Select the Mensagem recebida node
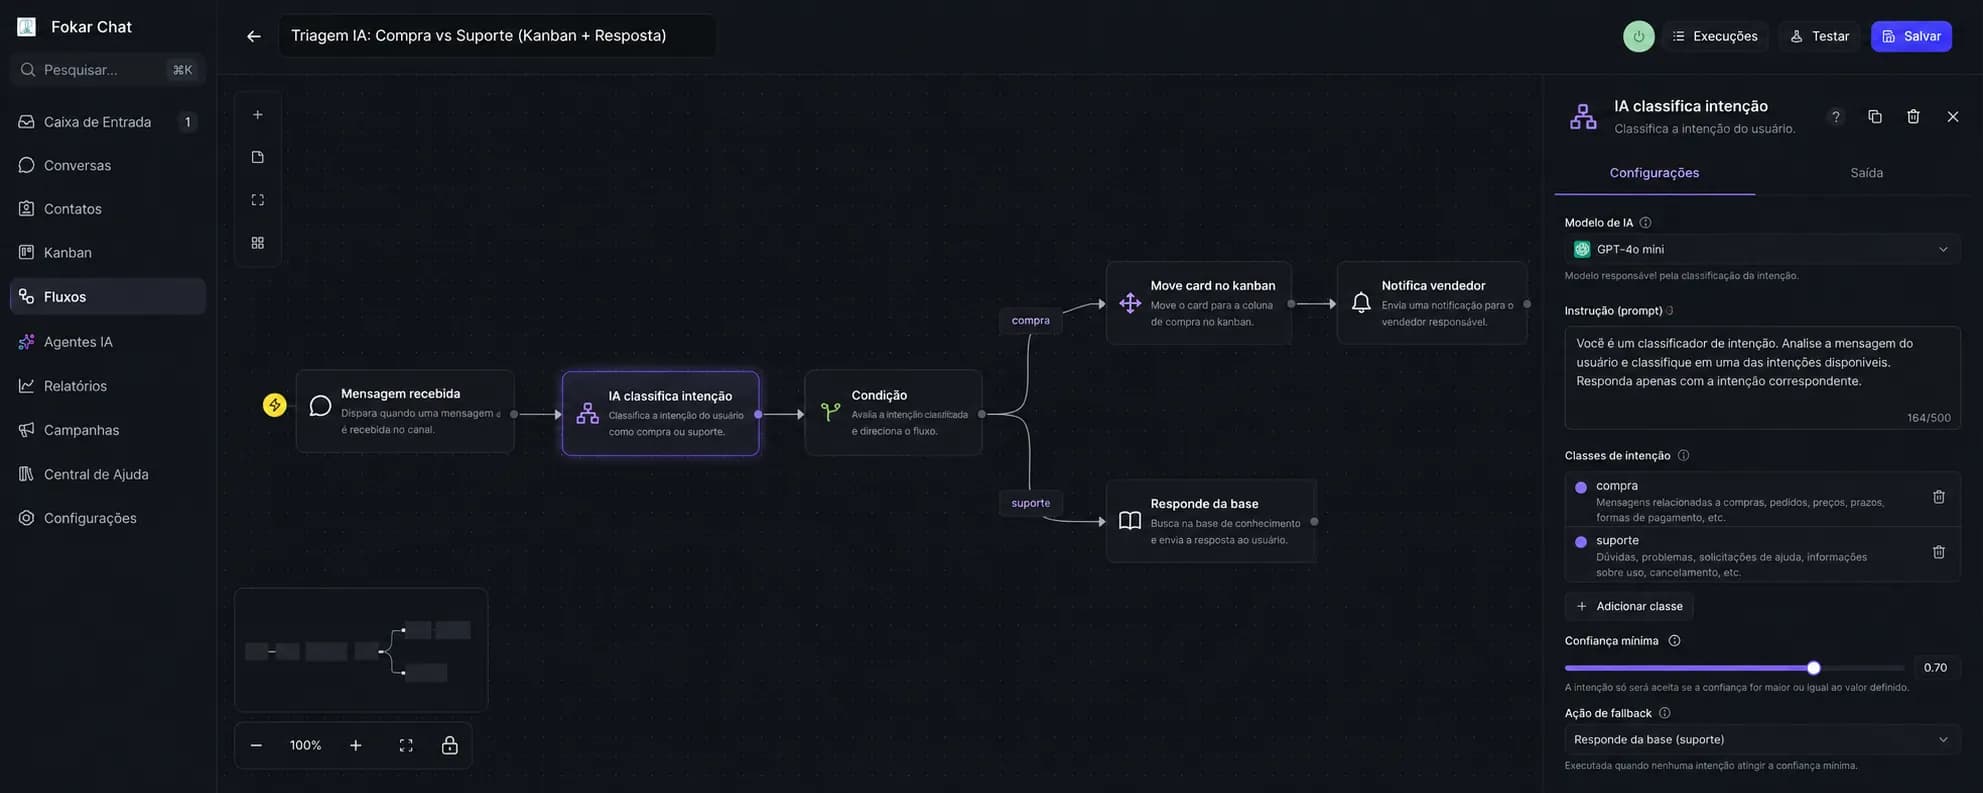Screen dimensions: 1983x793 click(405, 412)
